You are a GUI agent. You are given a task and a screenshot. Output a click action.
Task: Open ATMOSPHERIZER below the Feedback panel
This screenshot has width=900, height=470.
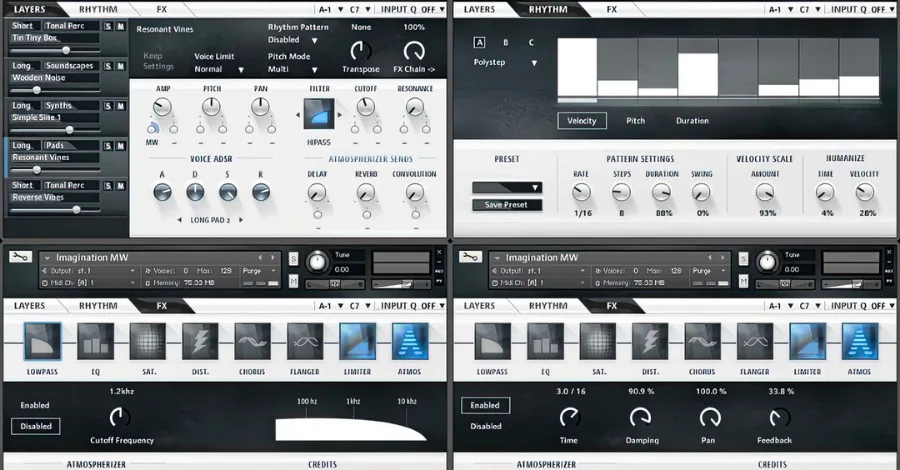(546, 464)
